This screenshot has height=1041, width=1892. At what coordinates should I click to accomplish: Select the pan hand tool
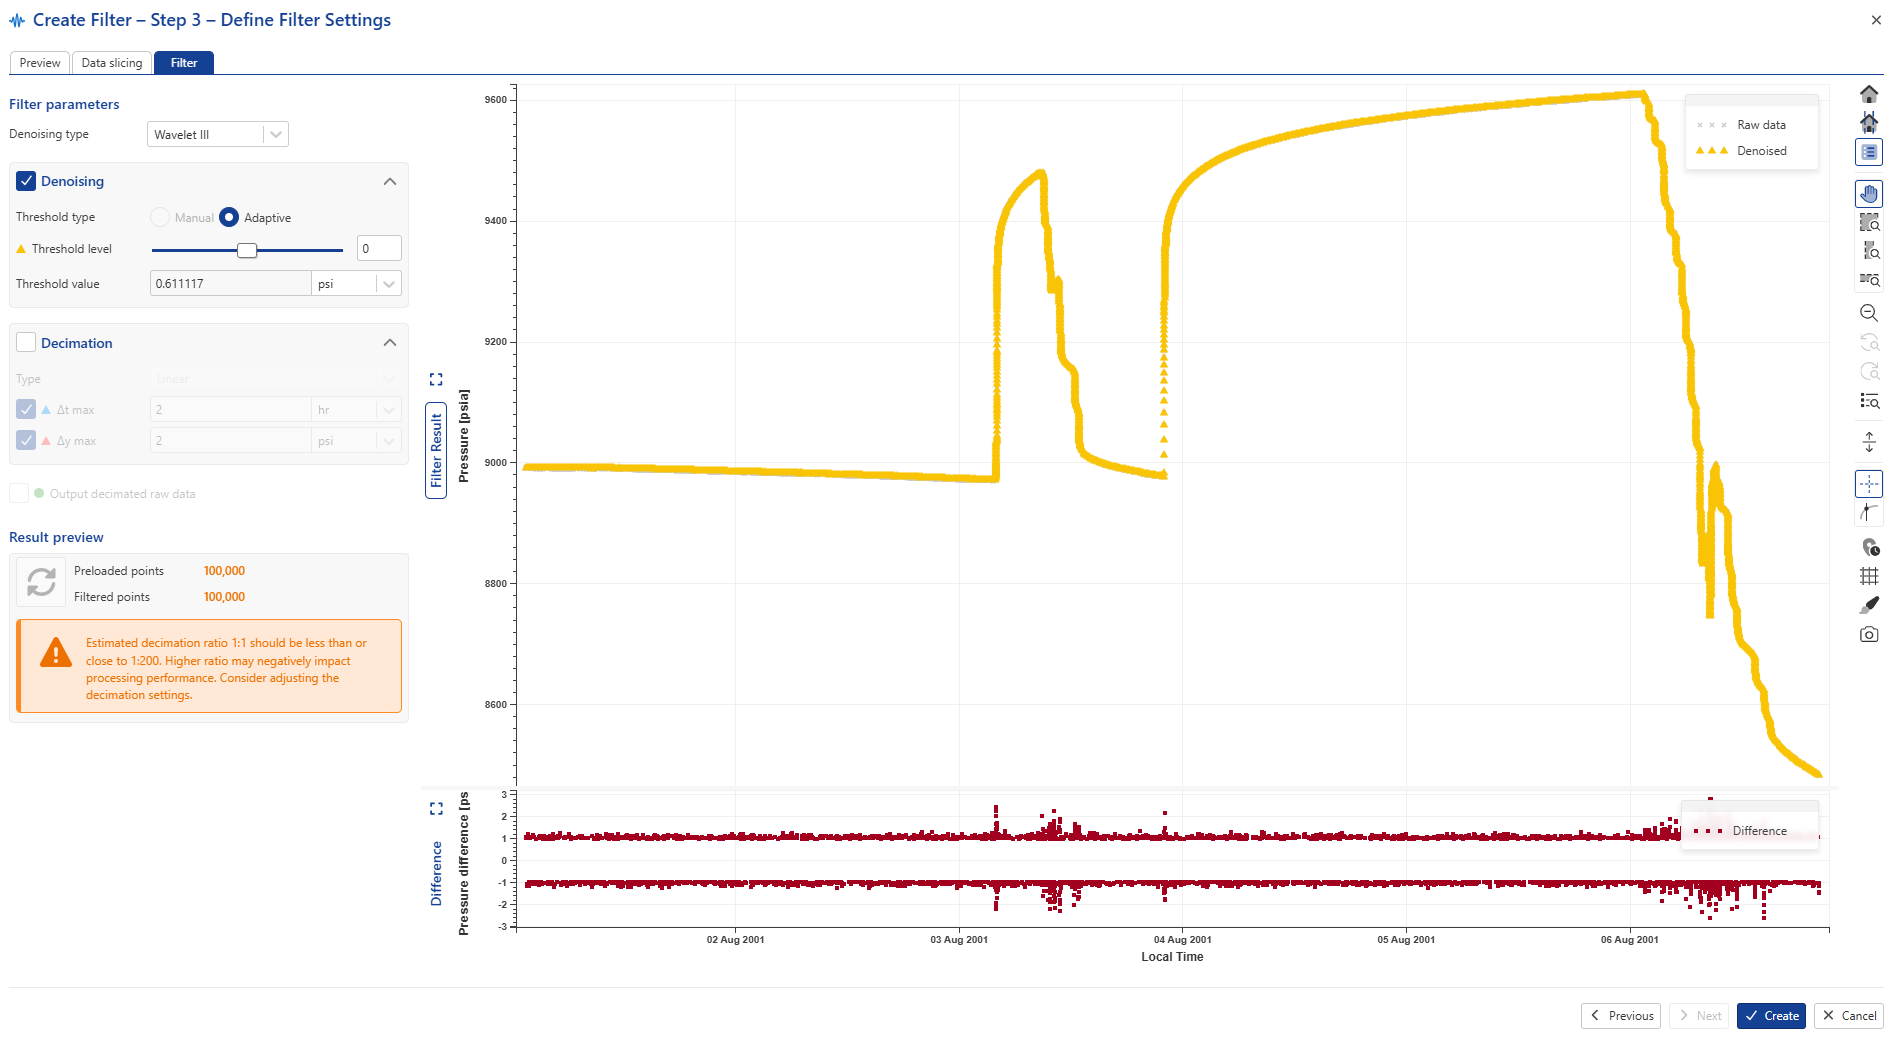[x=1868, y=193]
